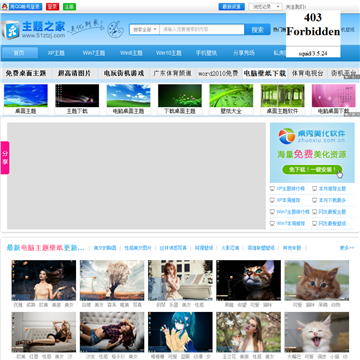Image resolution: width=360 pixels, height=360 pixels.
Task: Click the green 注册 register button
Action: point(69,7)
